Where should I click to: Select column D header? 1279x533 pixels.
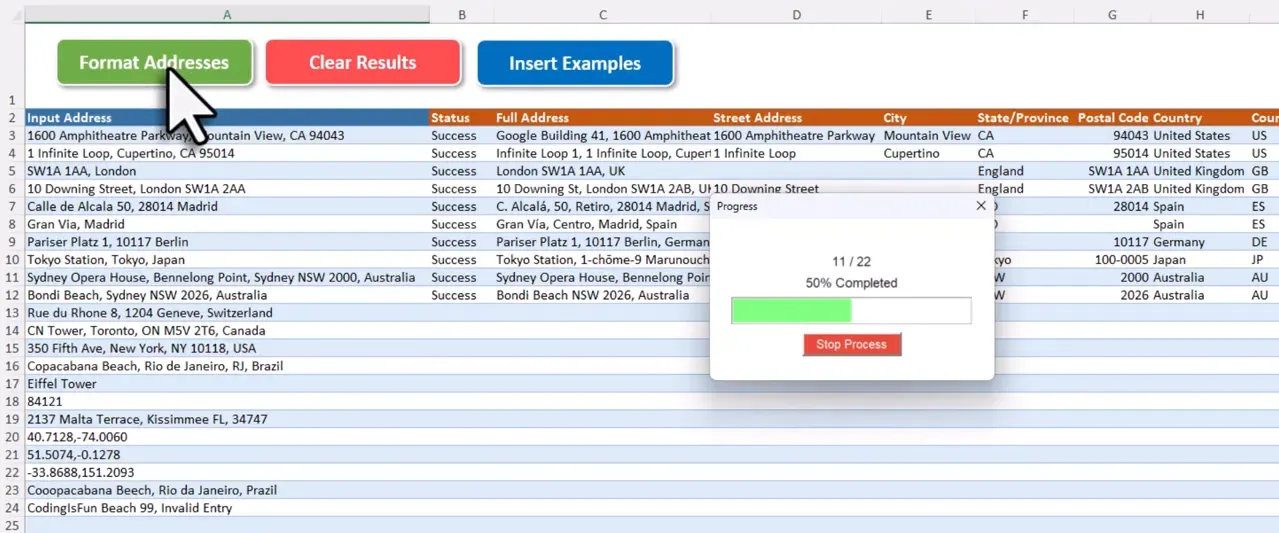pos(796,15)
